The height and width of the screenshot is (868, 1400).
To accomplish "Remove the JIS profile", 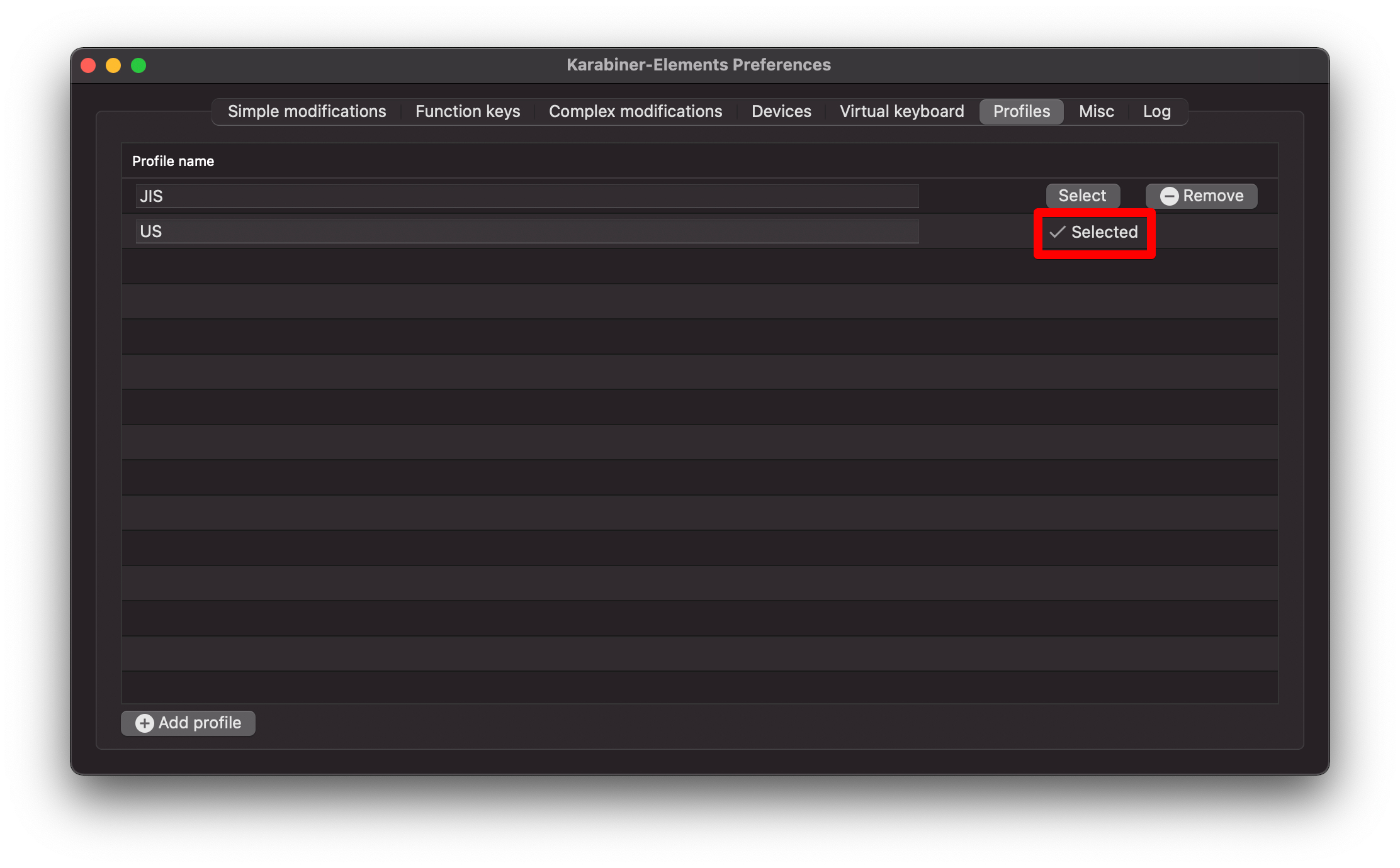I will pos(1201,196).
